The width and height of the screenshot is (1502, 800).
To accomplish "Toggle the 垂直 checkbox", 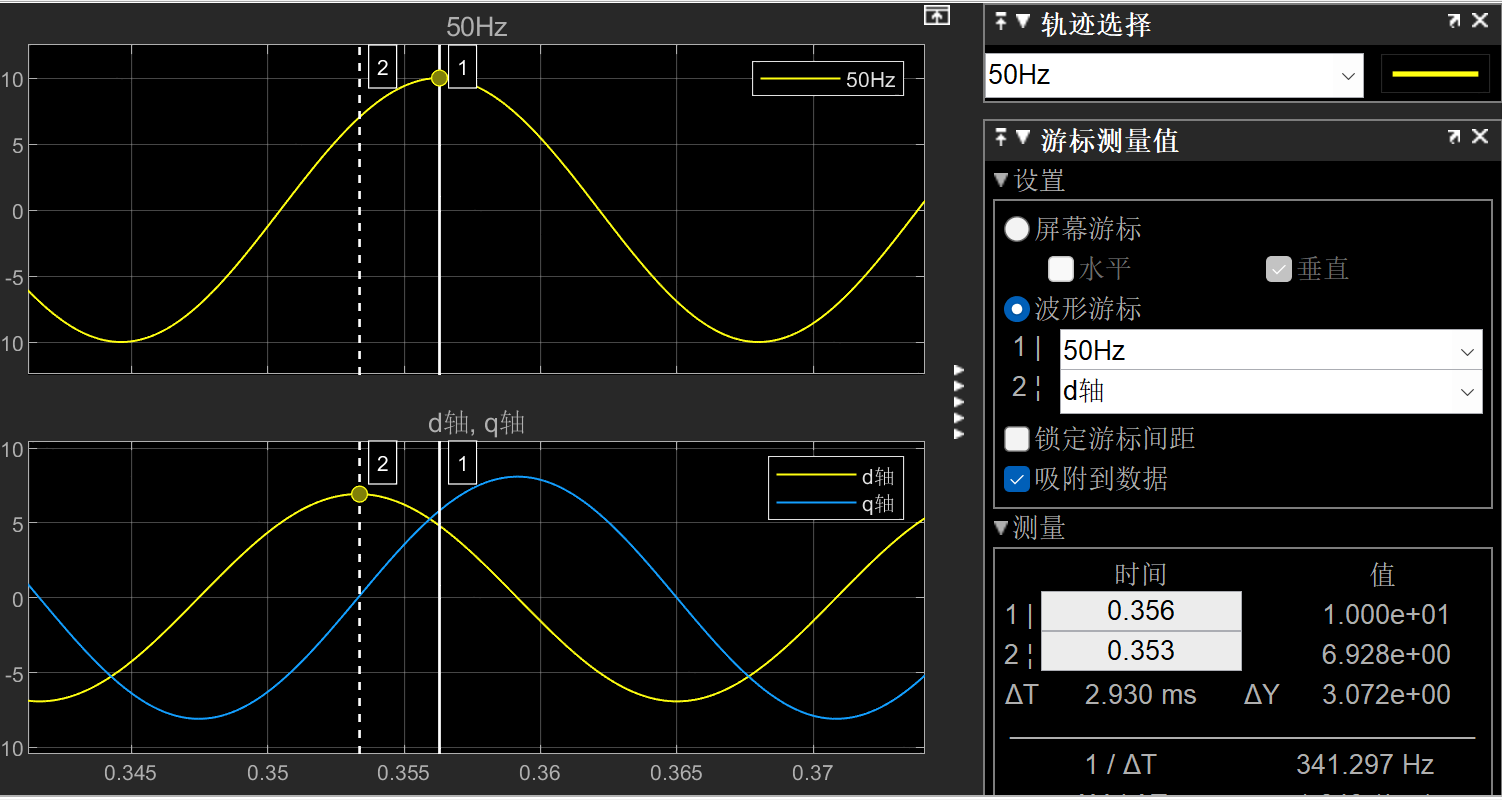I will (x=1278, y=269).
